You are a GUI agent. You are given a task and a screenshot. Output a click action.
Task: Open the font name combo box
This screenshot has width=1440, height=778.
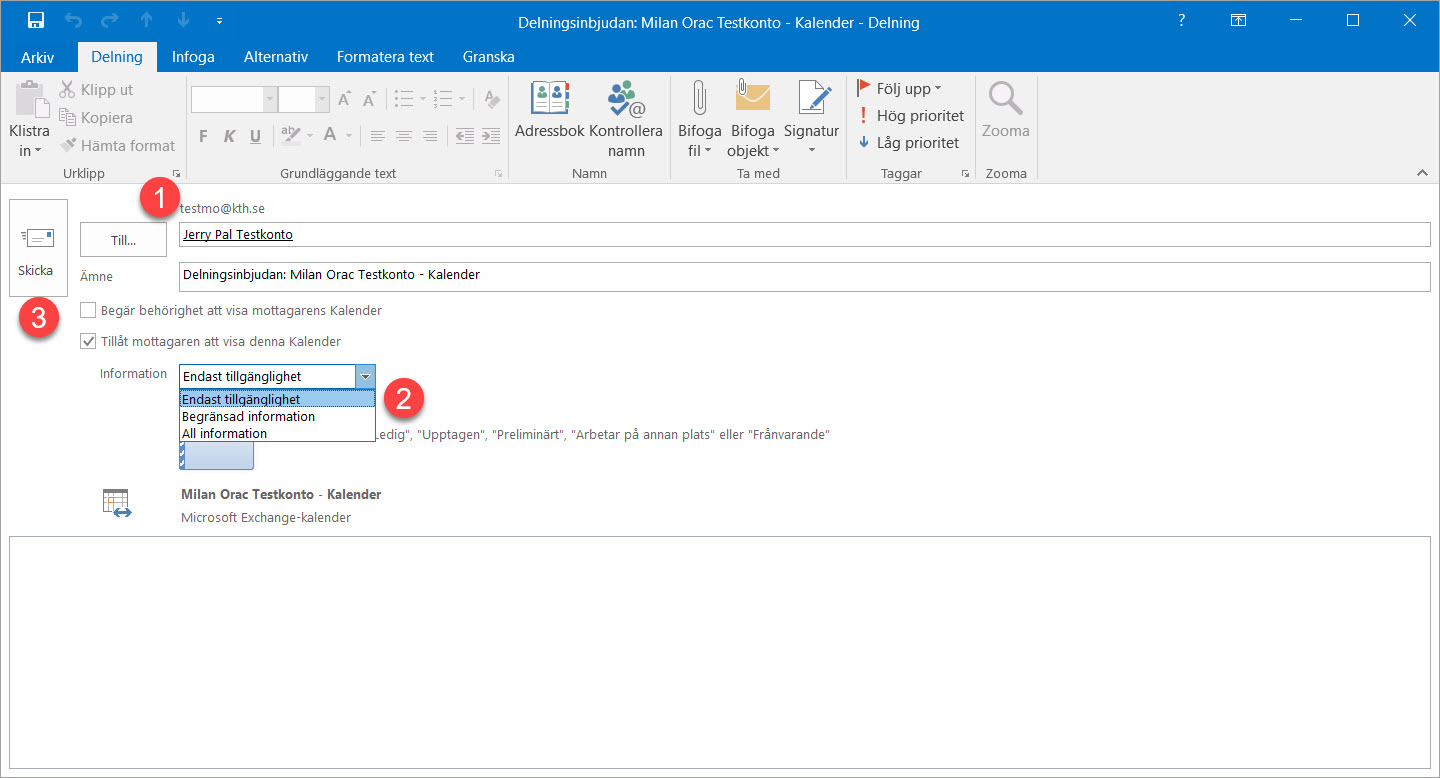pyautogui.click(x=233, y=99)
